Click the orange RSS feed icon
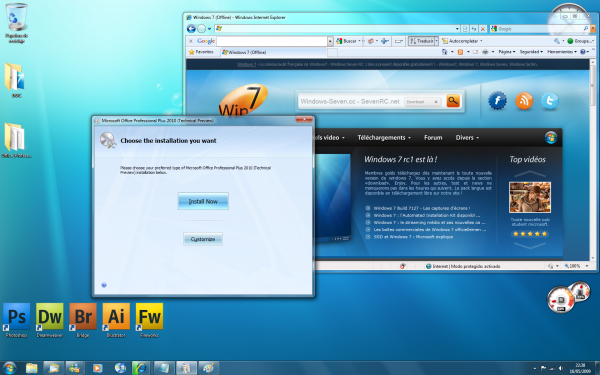This screenshot has height=375, width=600. click(524, 101)
